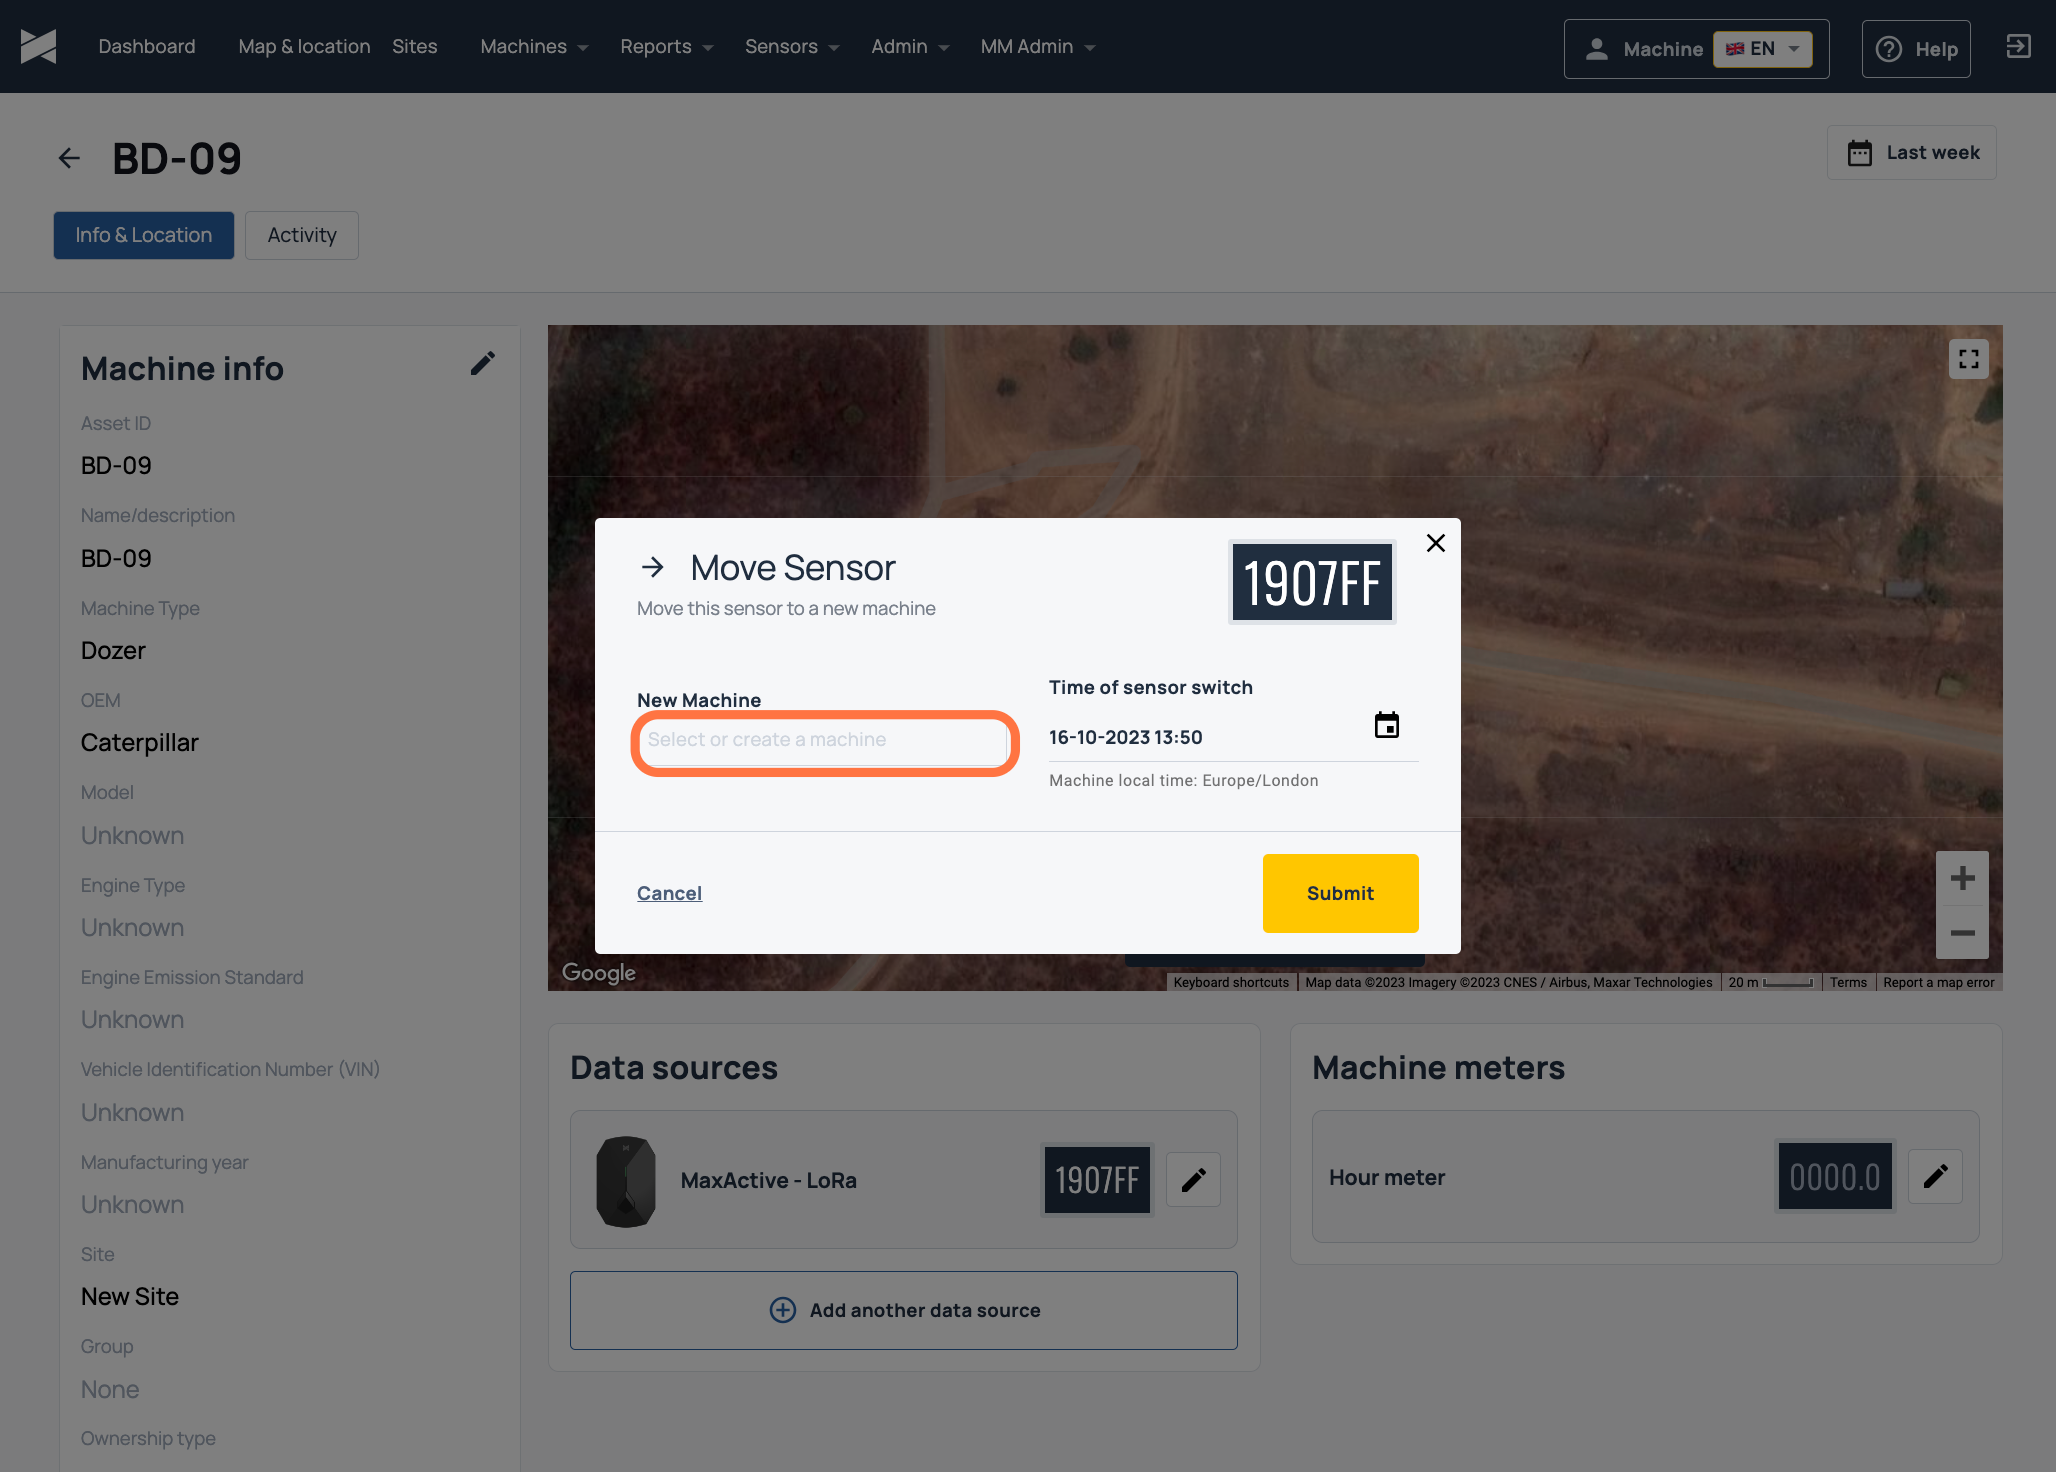The width and height of the screenshot is (2056, 1472).
Task: Edit the Hour meter value
Action: pos(1935,1176)
